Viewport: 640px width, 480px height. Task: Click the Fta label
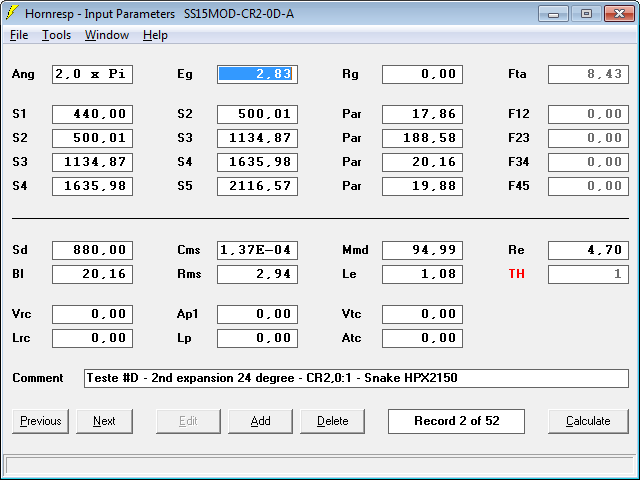point(517,74)
